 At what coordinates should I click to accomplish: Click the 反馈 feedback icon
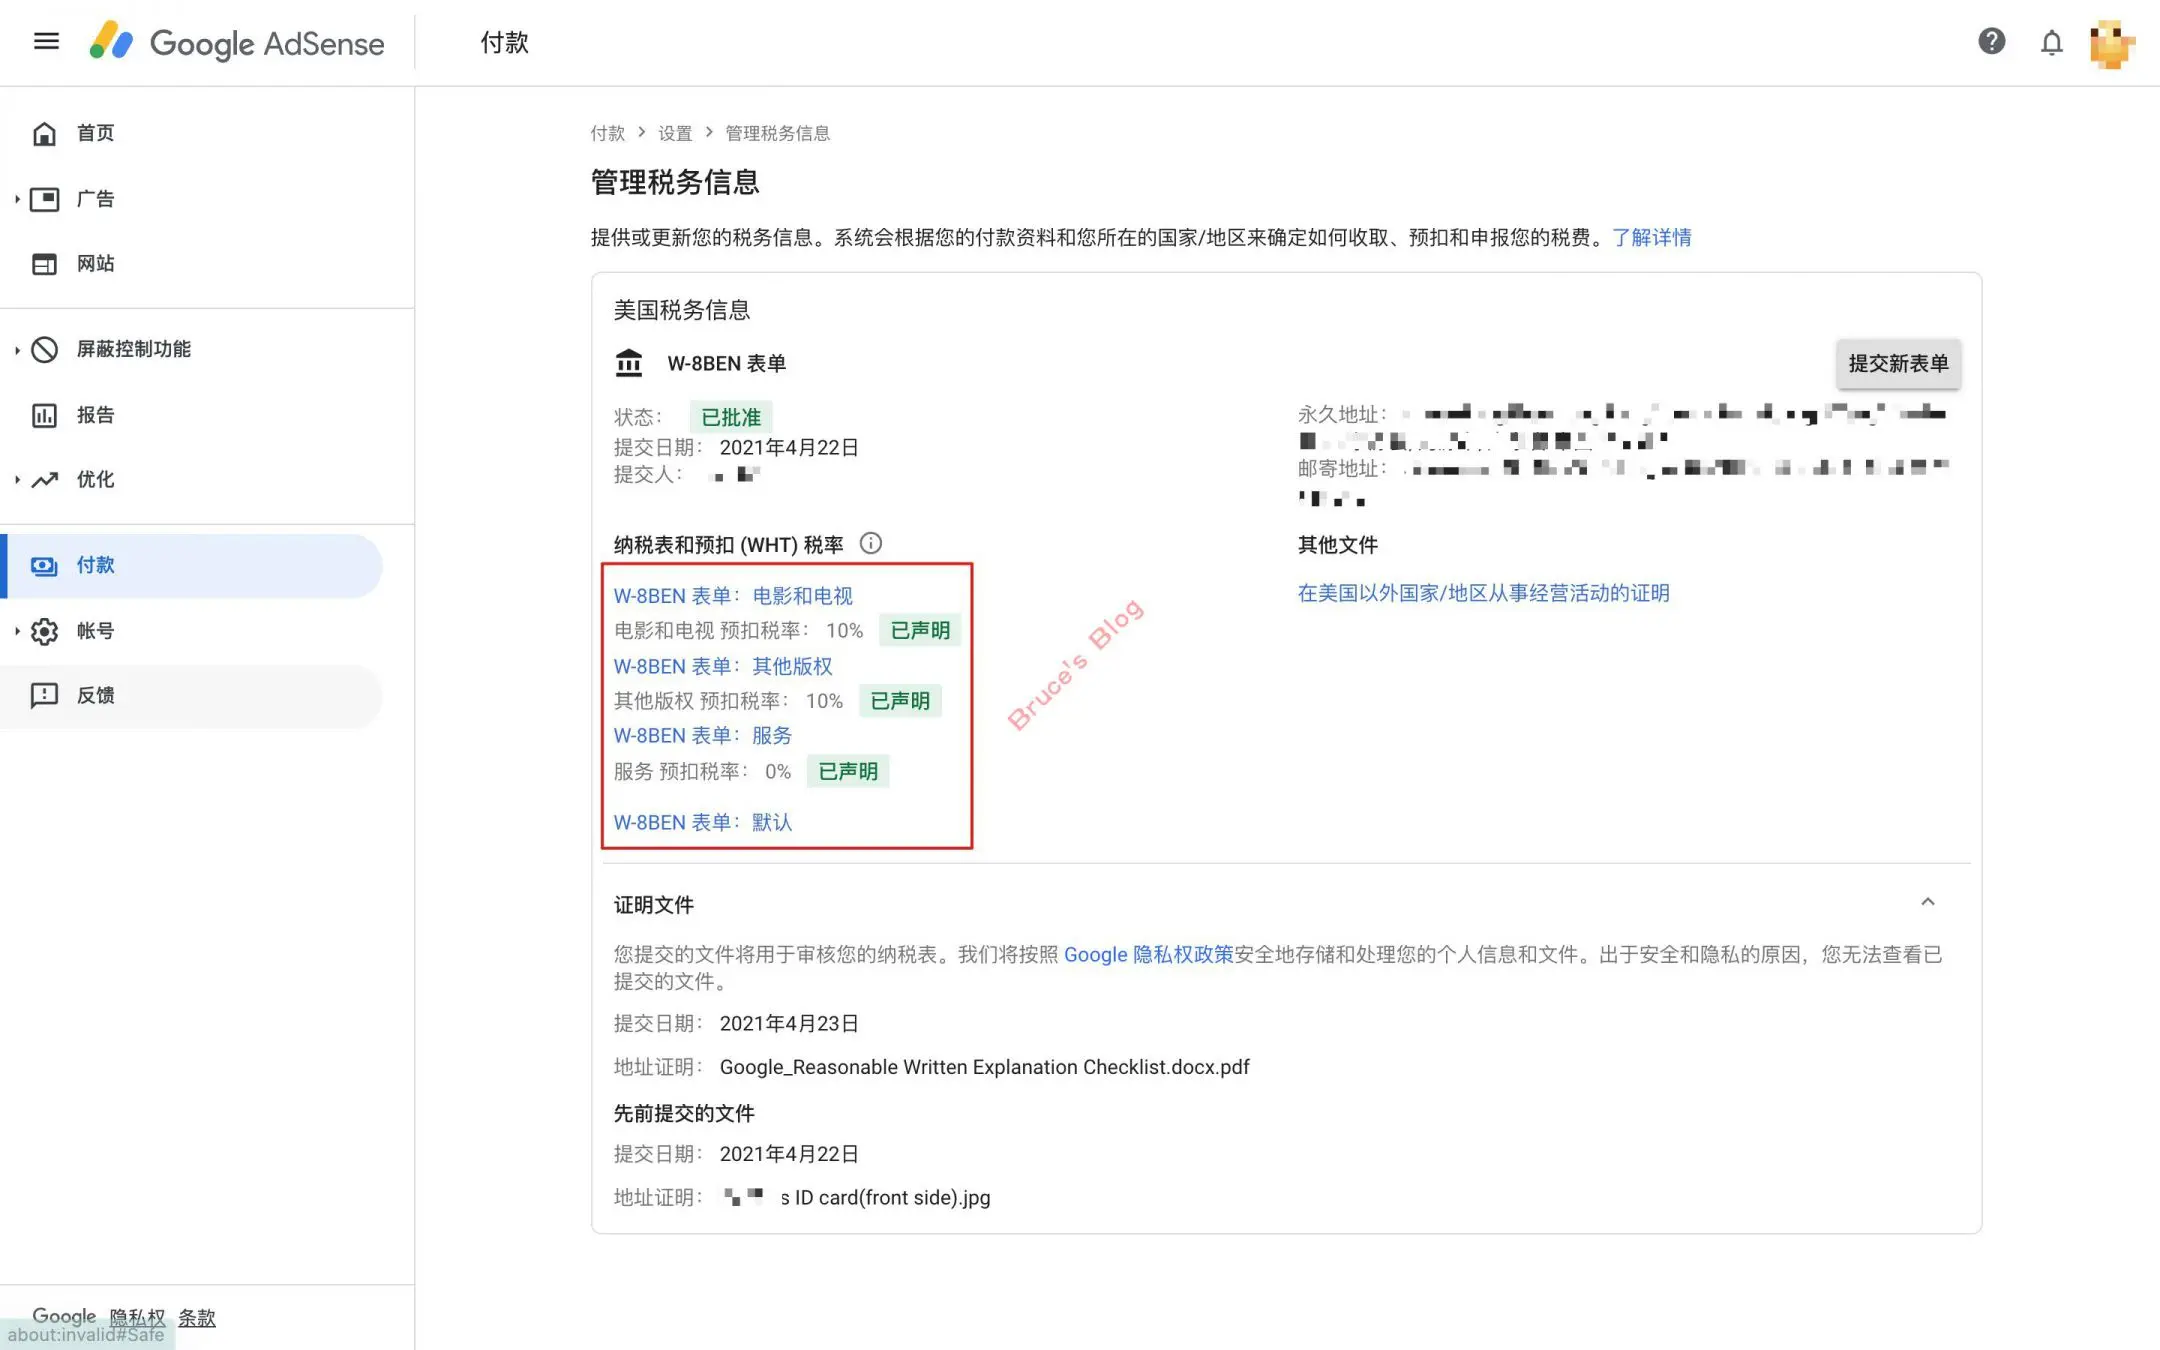point(45,695)
